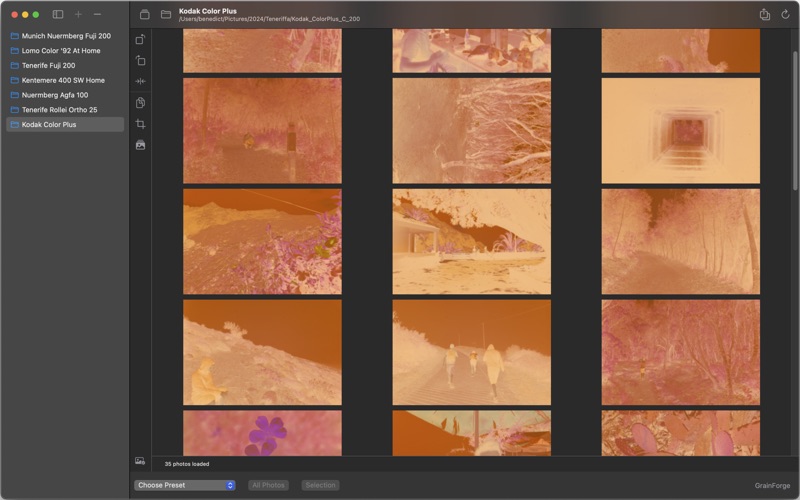This screenshot has width=800, height=500.
Task: Click the plus icon to add a folder
Action: (78, 14)
